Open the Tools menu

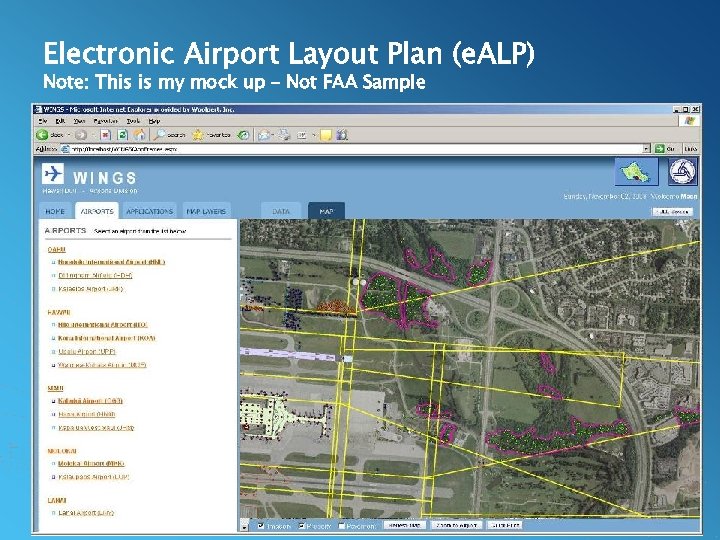pyautogui.click(x=133, y=121)
